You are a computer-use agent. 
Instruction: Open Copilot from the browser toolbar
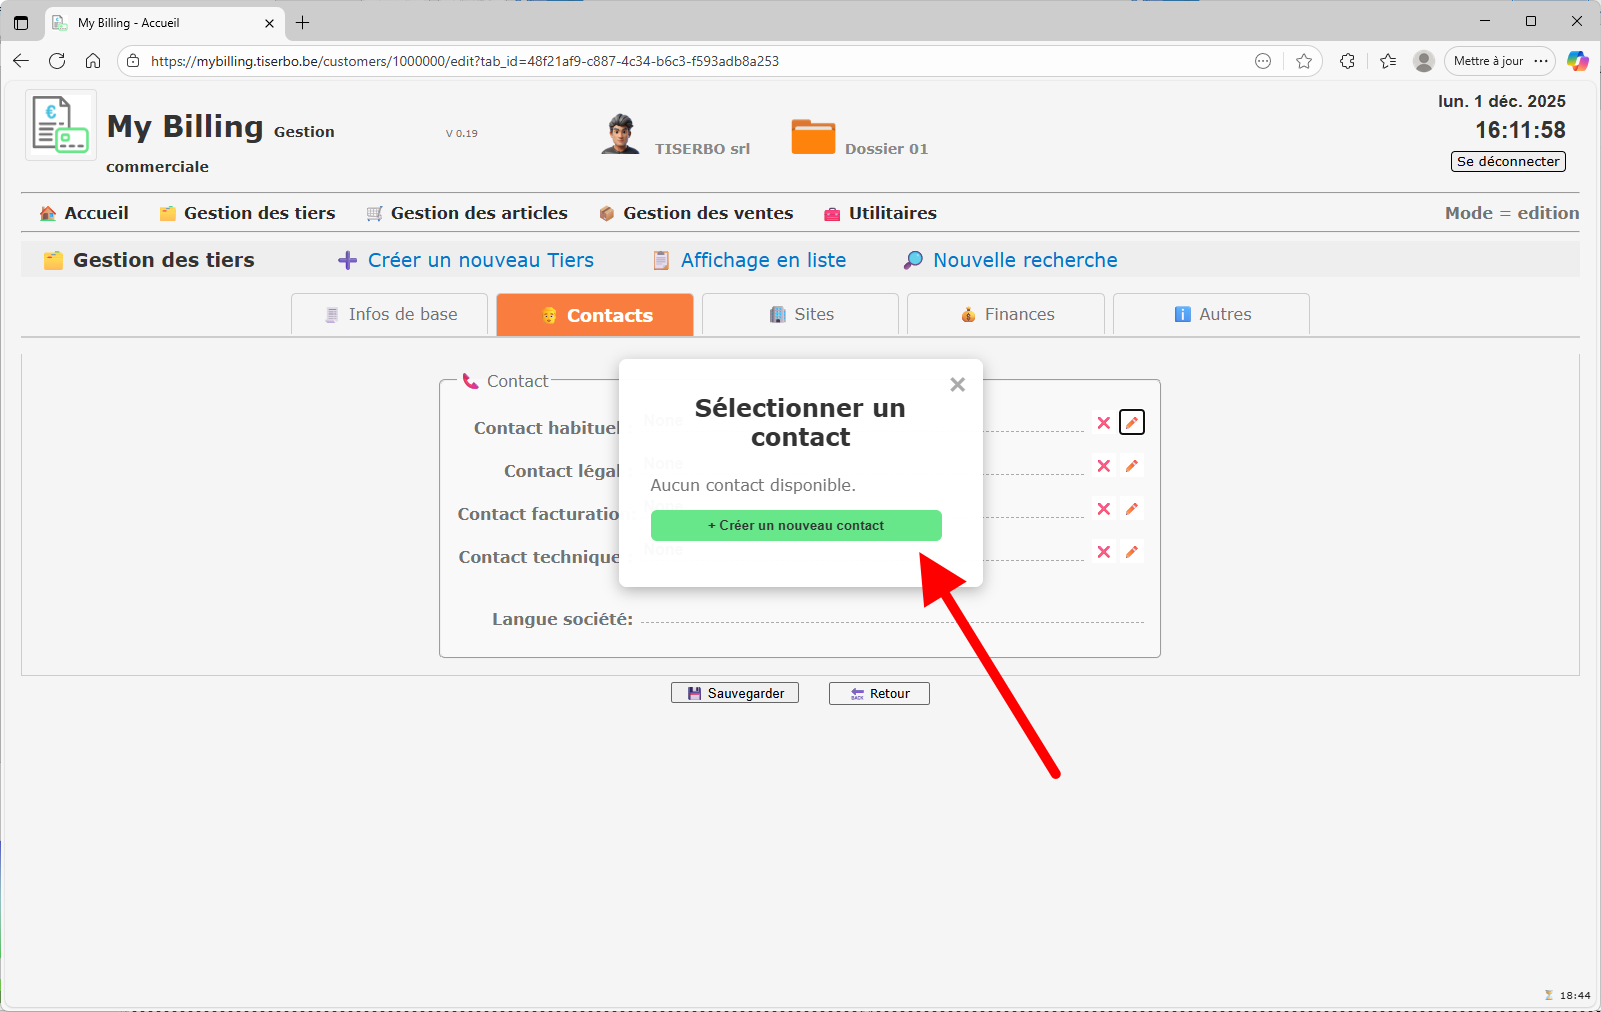tap(1578, 61)
